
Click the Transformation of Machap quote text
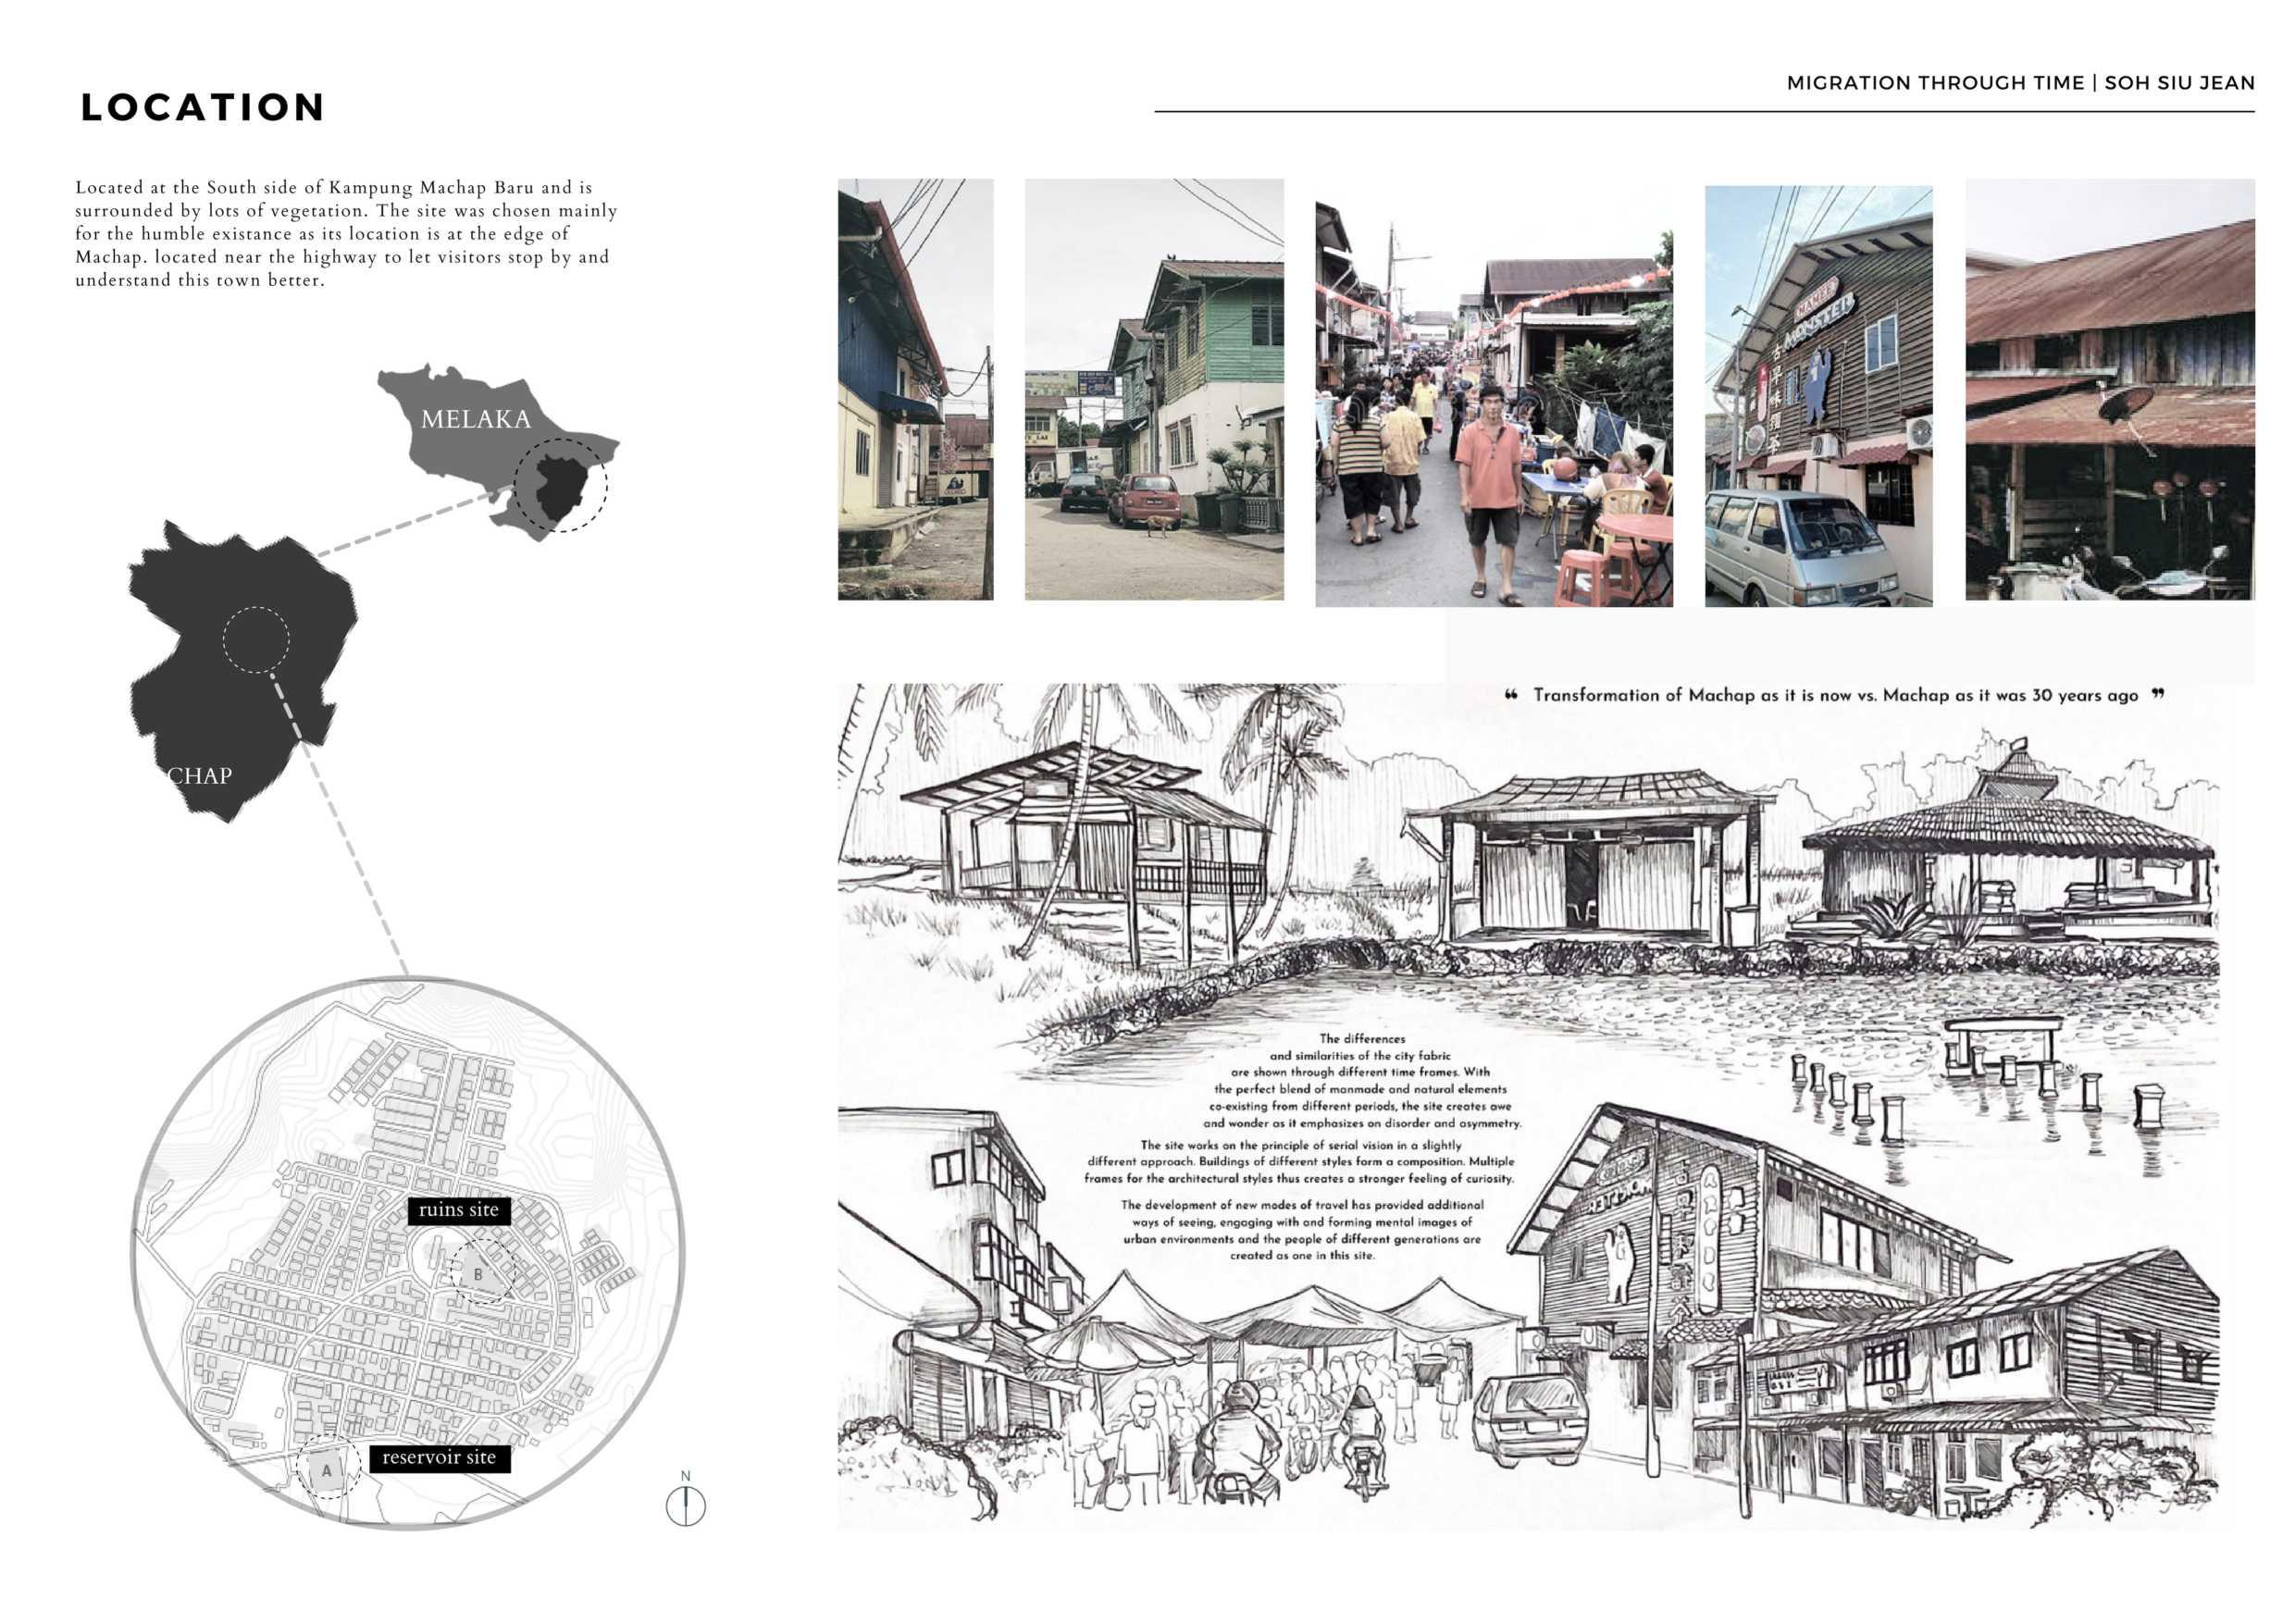pos(1835,695)
